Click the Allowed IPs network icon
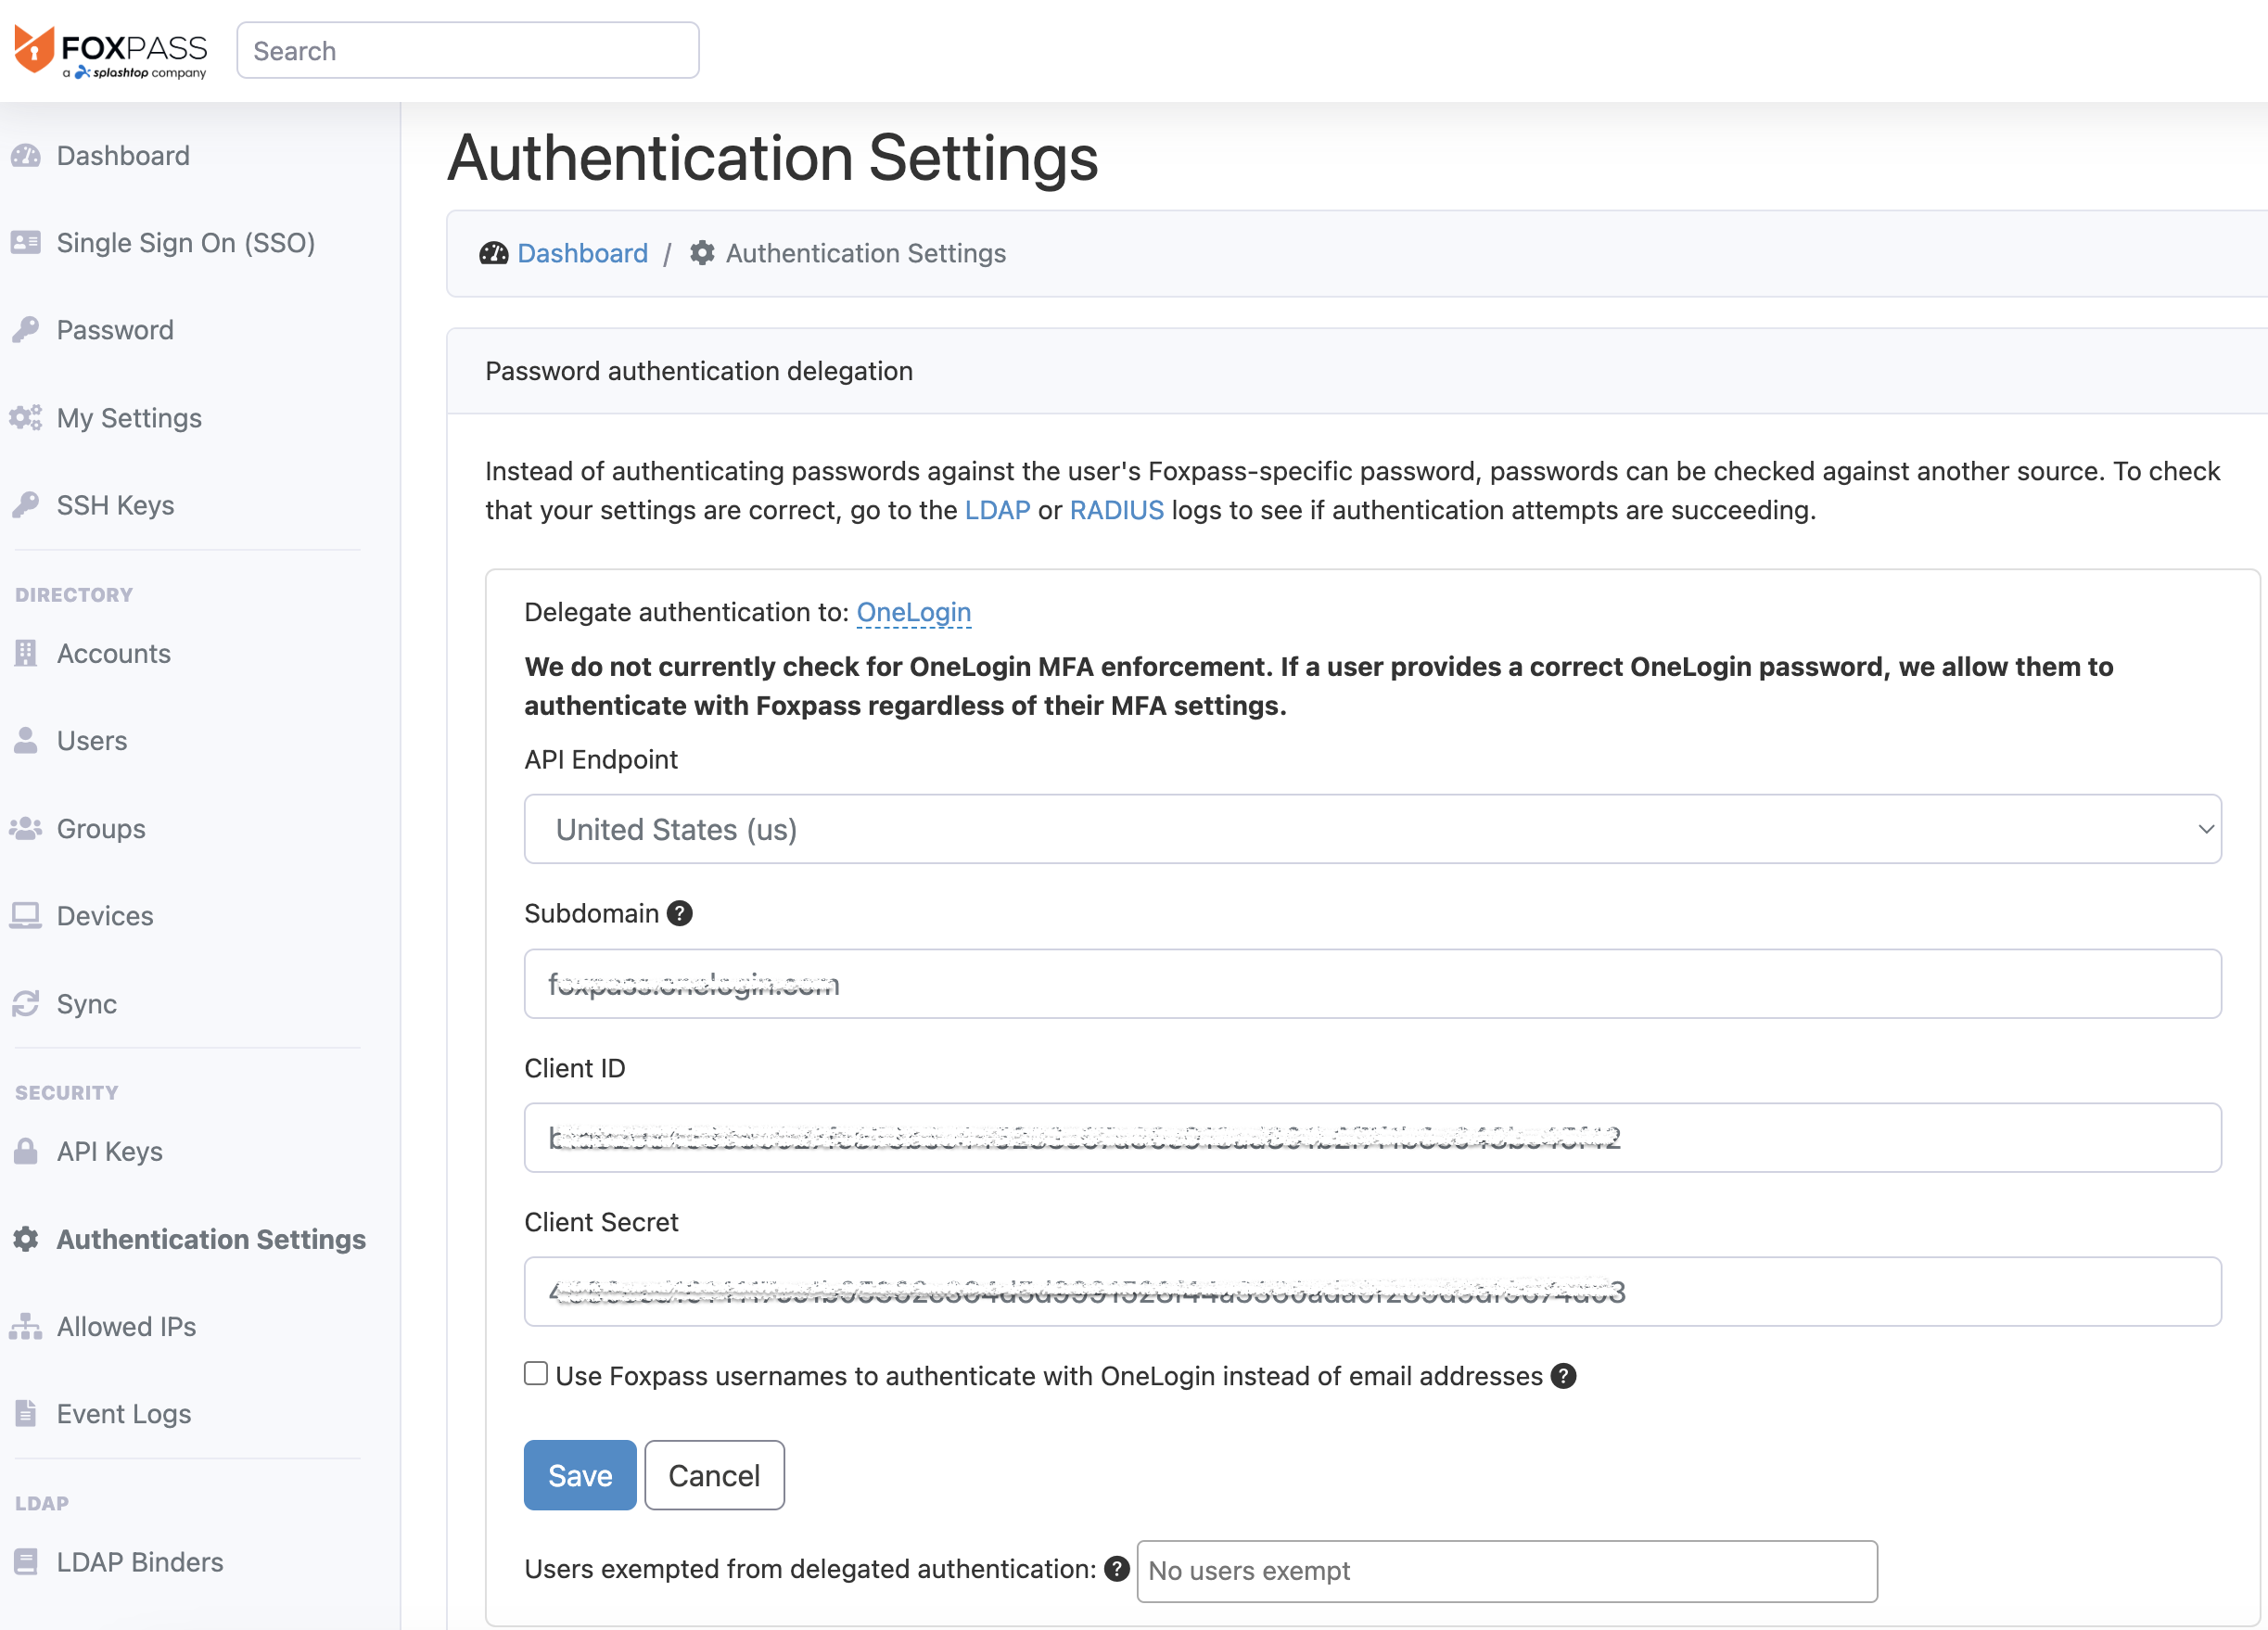The height and width of the screenshot is (1630, 2268). pyautogui.click(x=26, y=1327)
